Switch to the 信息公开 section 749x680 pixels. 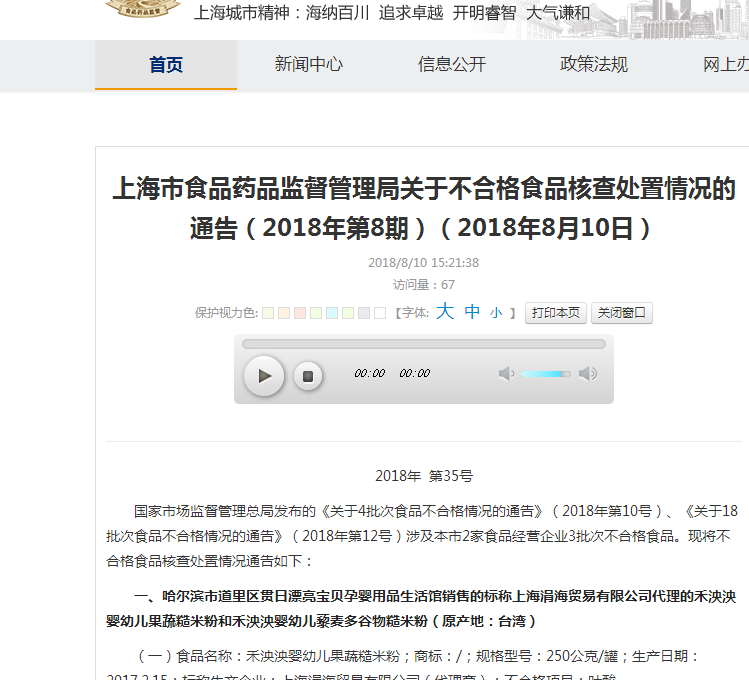(451, 65)
